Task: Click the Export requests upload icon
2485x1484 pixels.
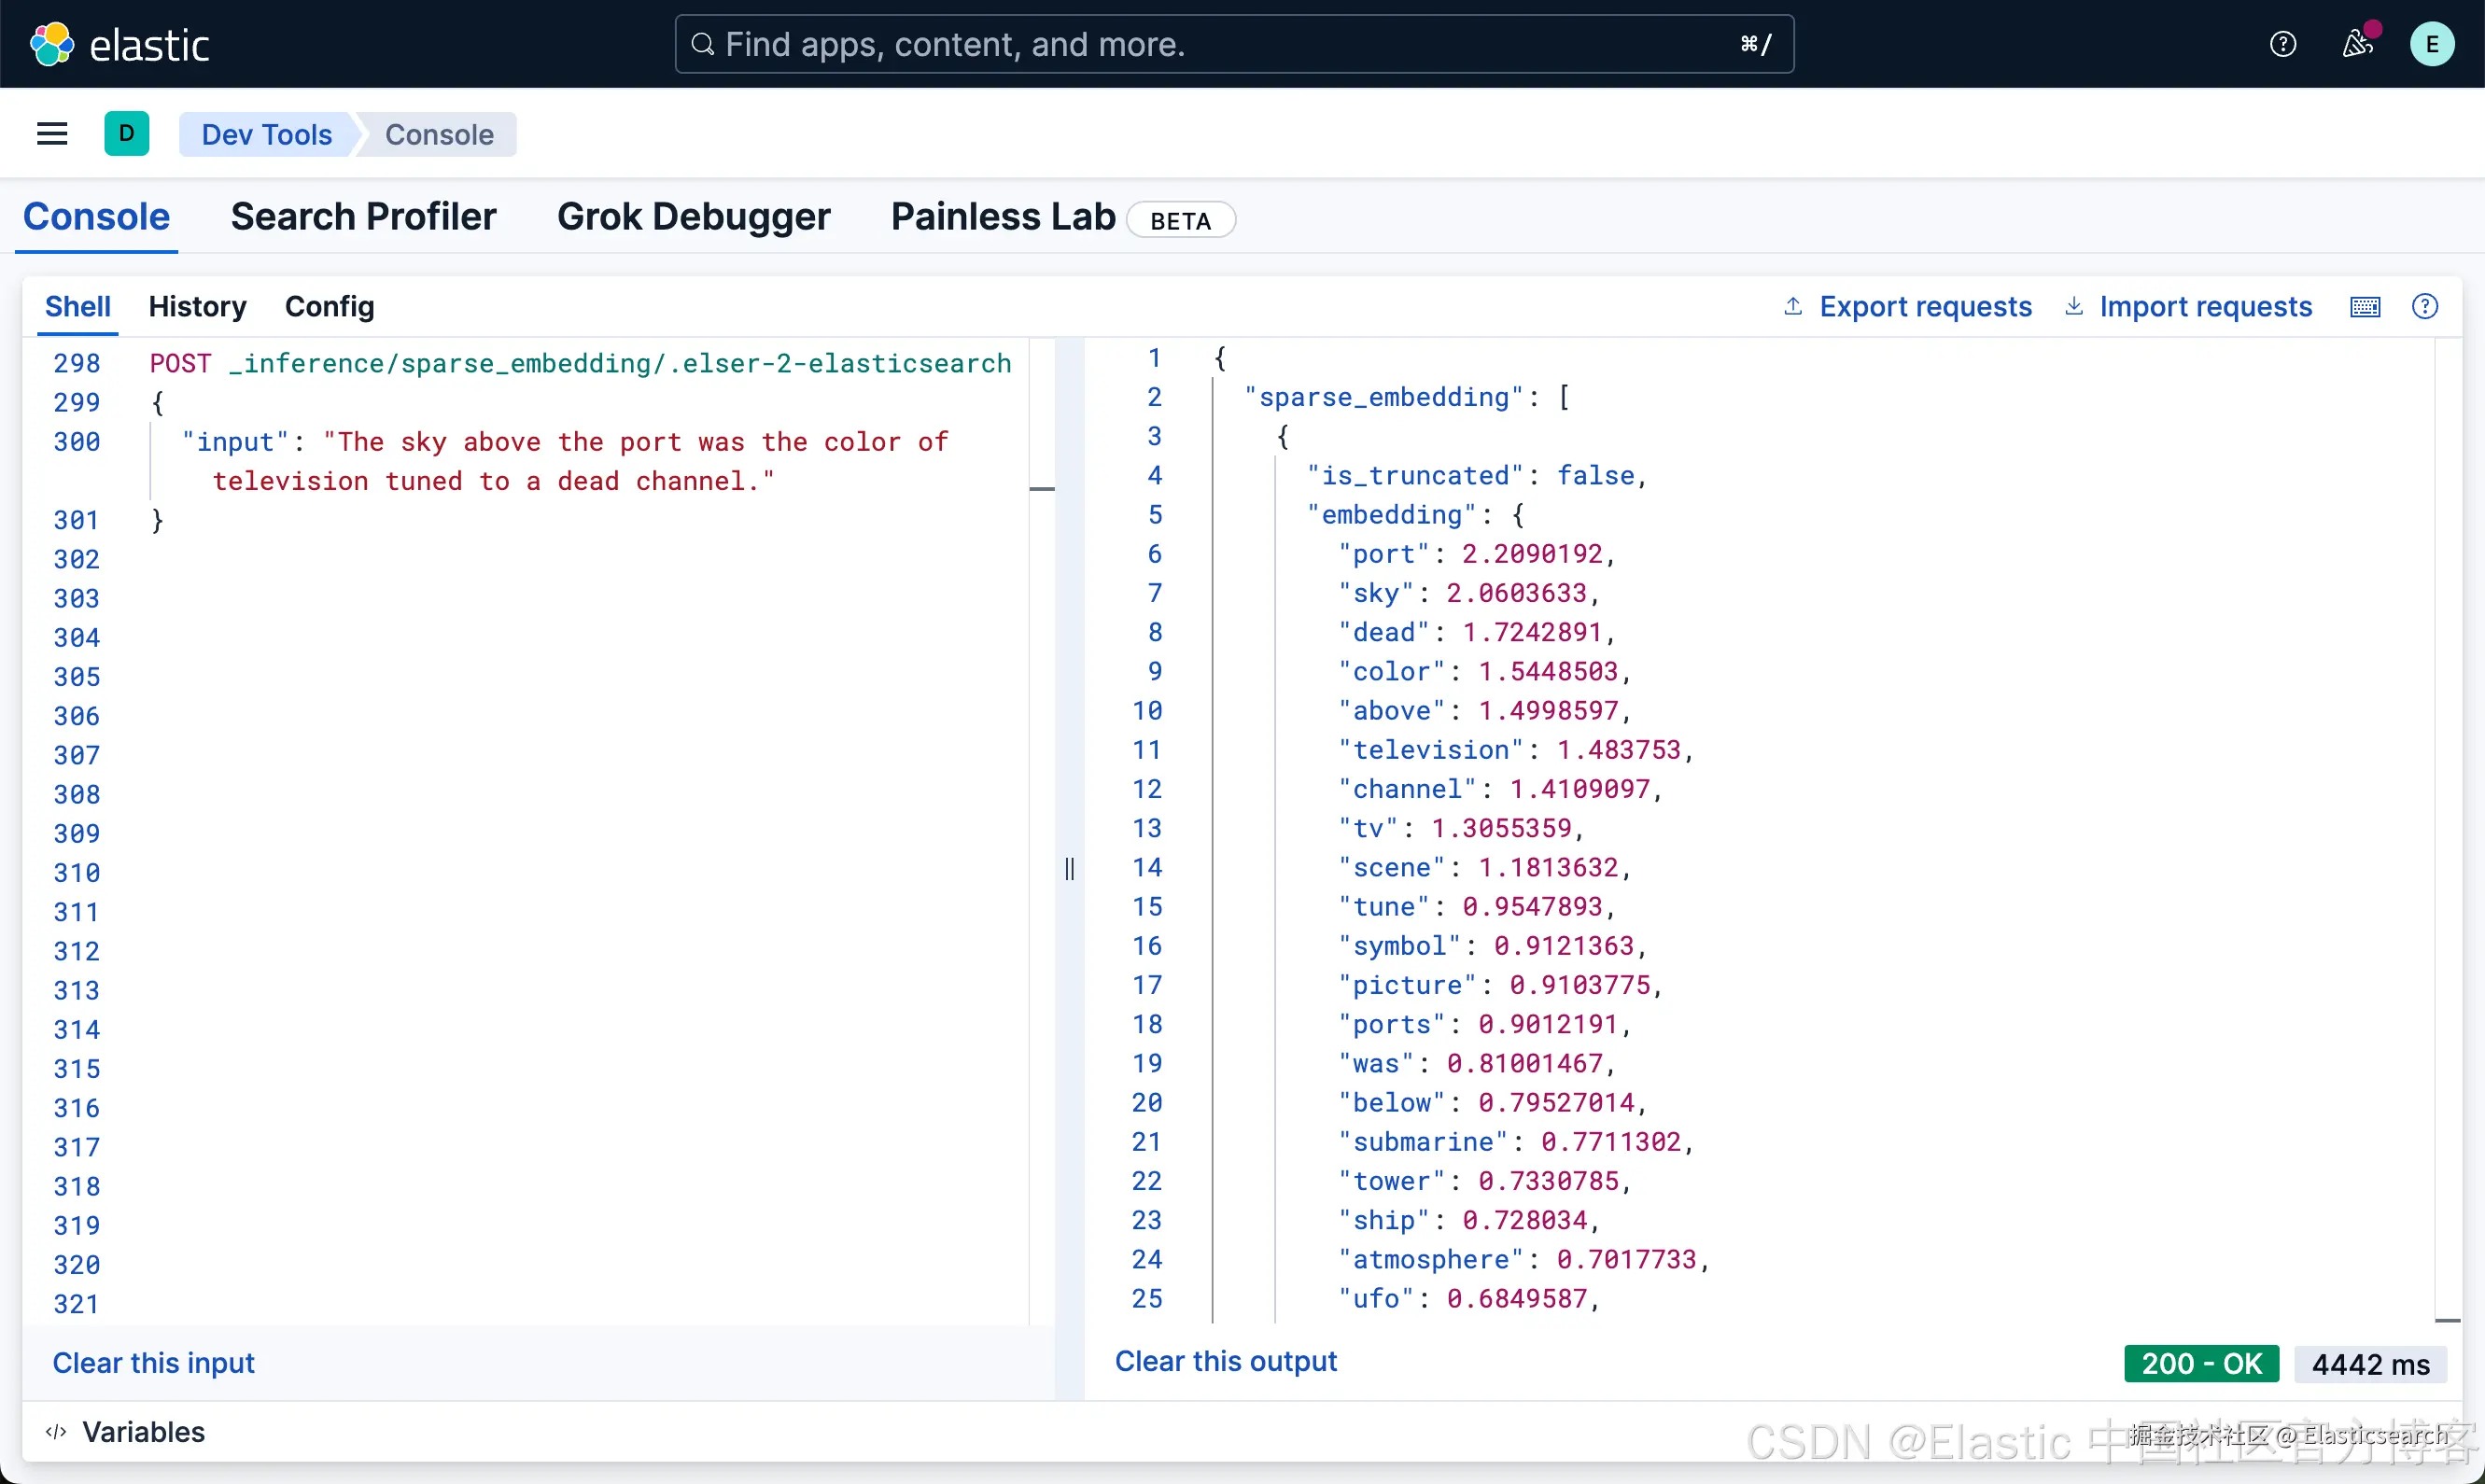Action: (1793, 307)
